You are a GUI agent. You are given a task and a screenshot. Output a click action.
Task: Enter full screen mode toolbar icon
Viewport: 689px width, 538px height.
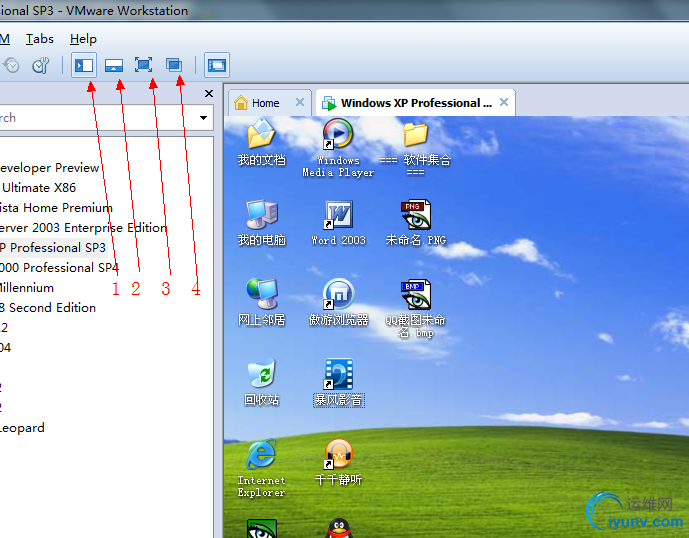(x=143, y=65)
